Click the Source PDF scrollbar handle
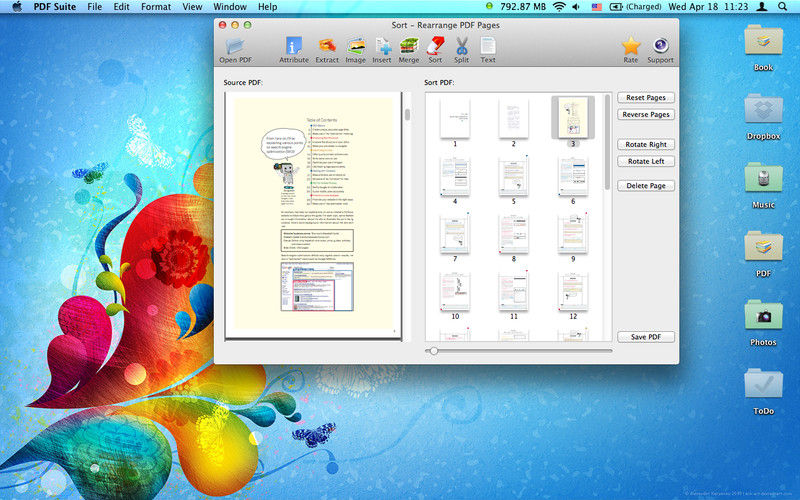This screenshot has width=800, height=500. [407, 114]
